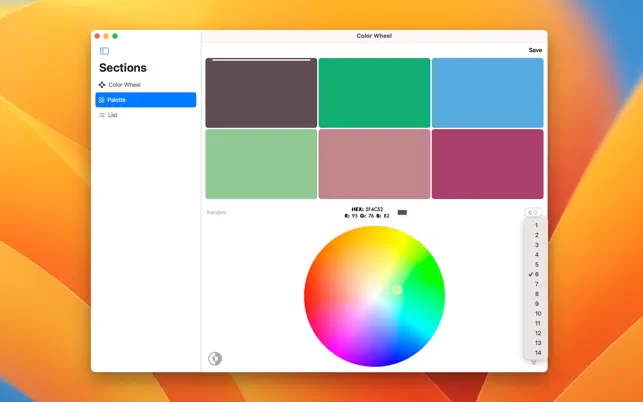Screen dimensions: 643x402
Task: Choose 7 in the count menu
Action: click(536, 284)
